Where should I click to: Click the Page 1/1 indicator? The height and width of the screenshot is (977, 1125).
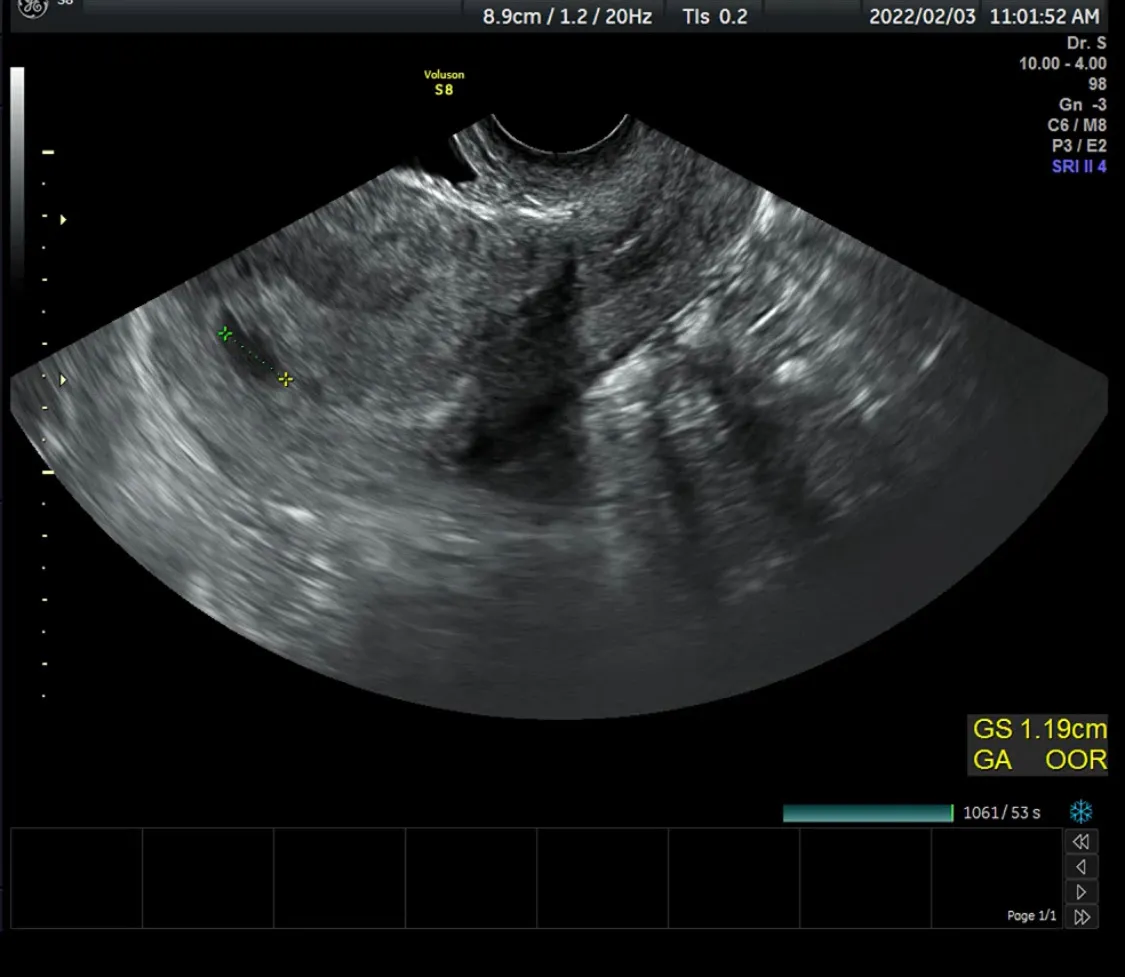1031,916
